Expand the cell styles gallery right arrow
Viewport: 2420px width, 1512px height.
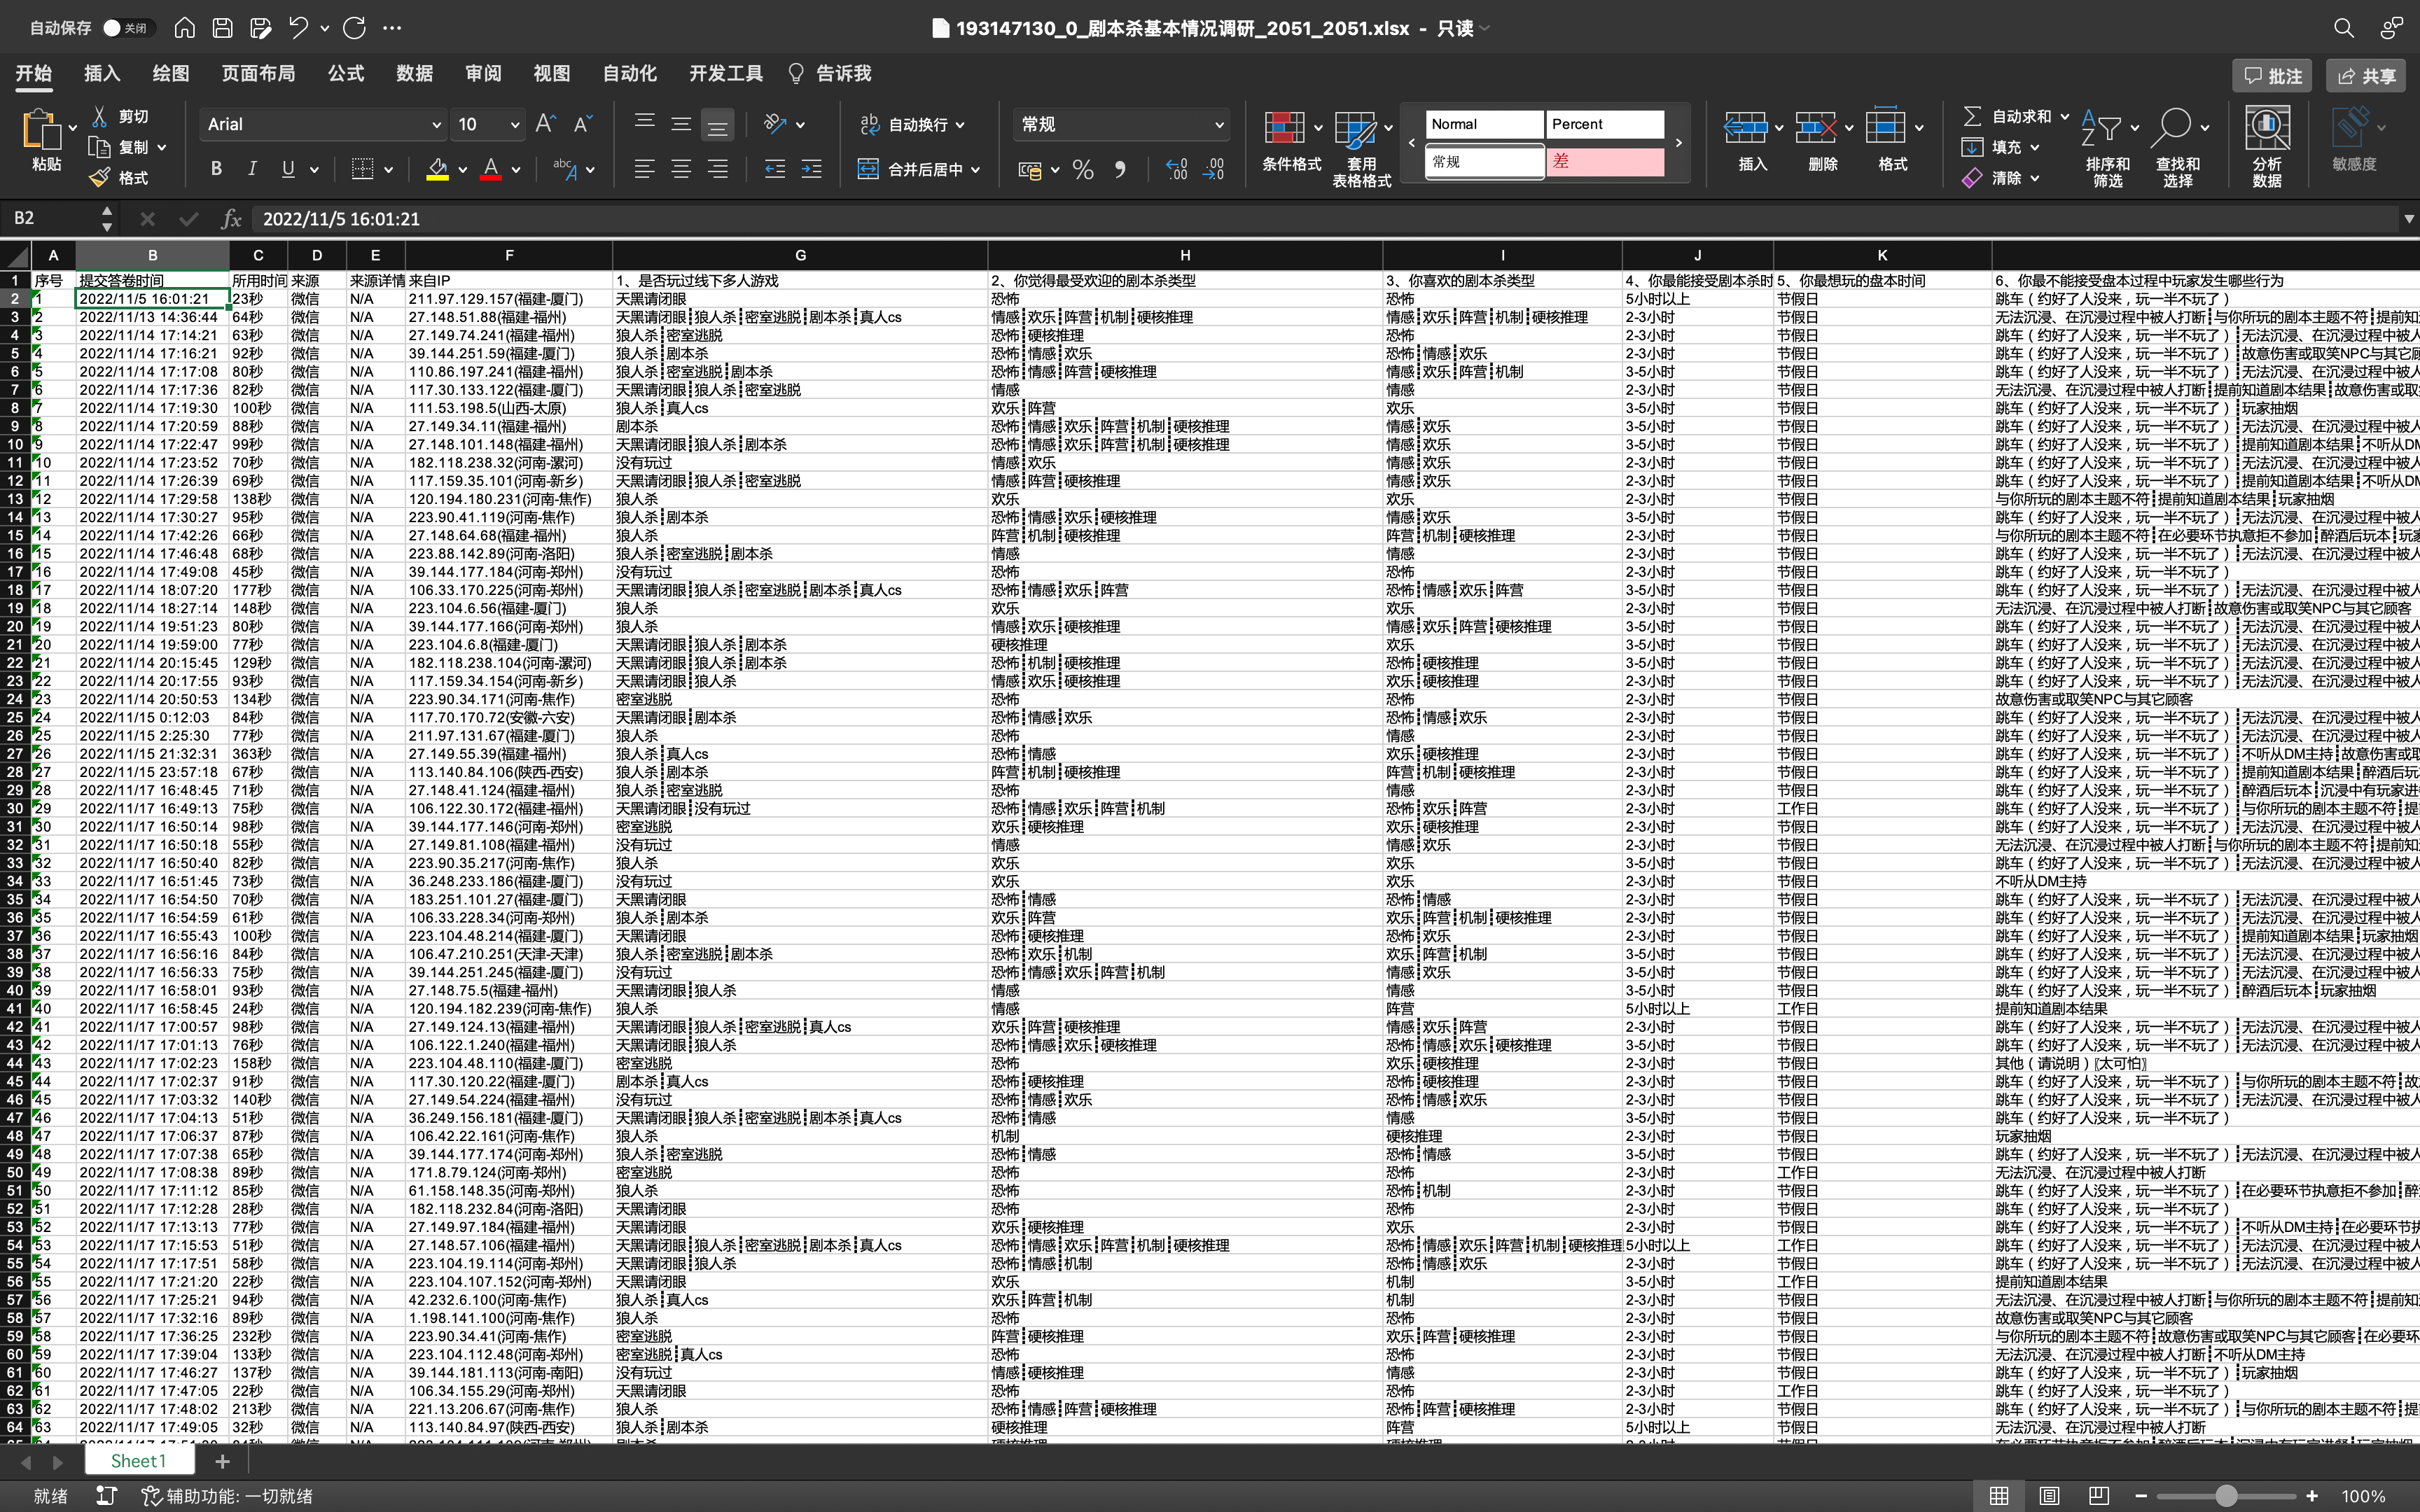click(1679, 143)
